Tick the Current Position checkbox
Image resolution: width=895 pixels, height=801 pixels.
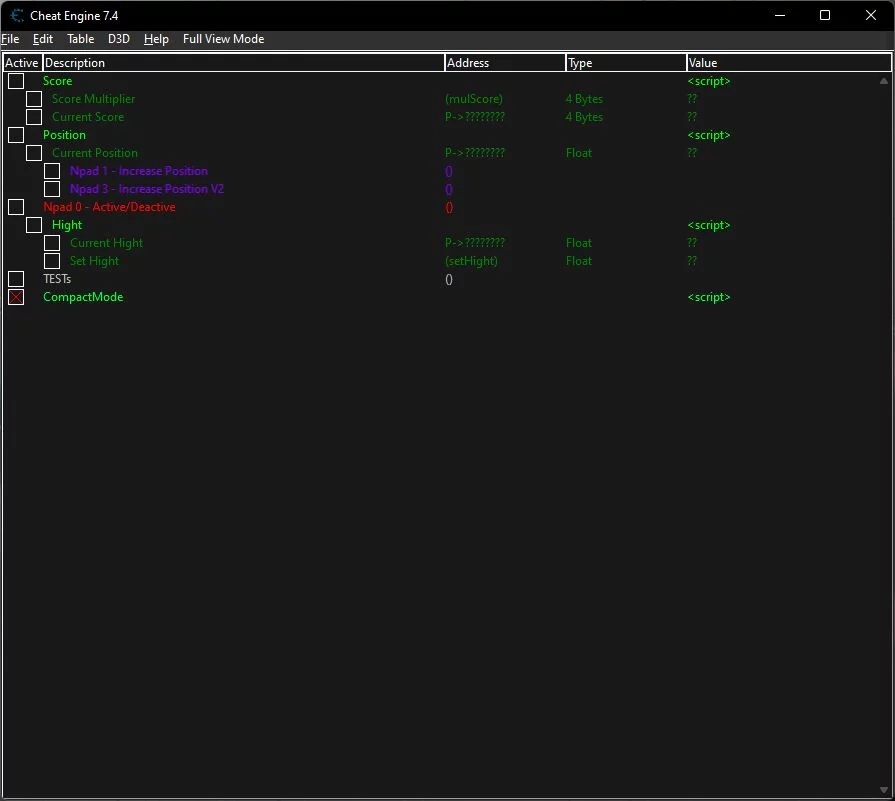point(34,153)
